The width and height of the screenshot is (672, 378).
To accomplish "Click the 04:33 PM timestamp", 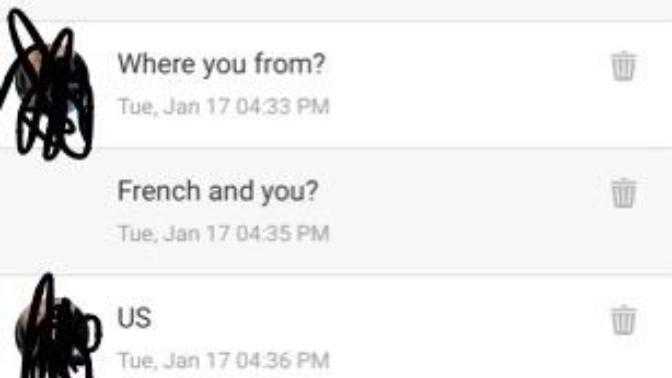I will [x=283, y=106].
